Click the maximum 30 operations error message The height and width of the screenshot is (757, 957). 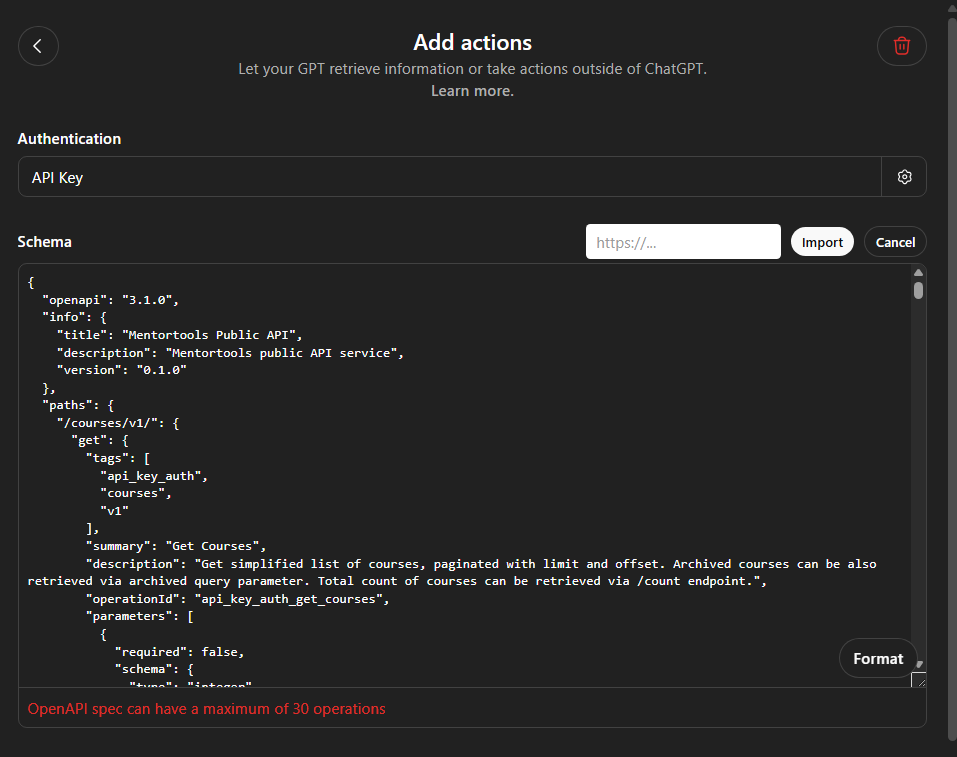click(x=206, y=709)
